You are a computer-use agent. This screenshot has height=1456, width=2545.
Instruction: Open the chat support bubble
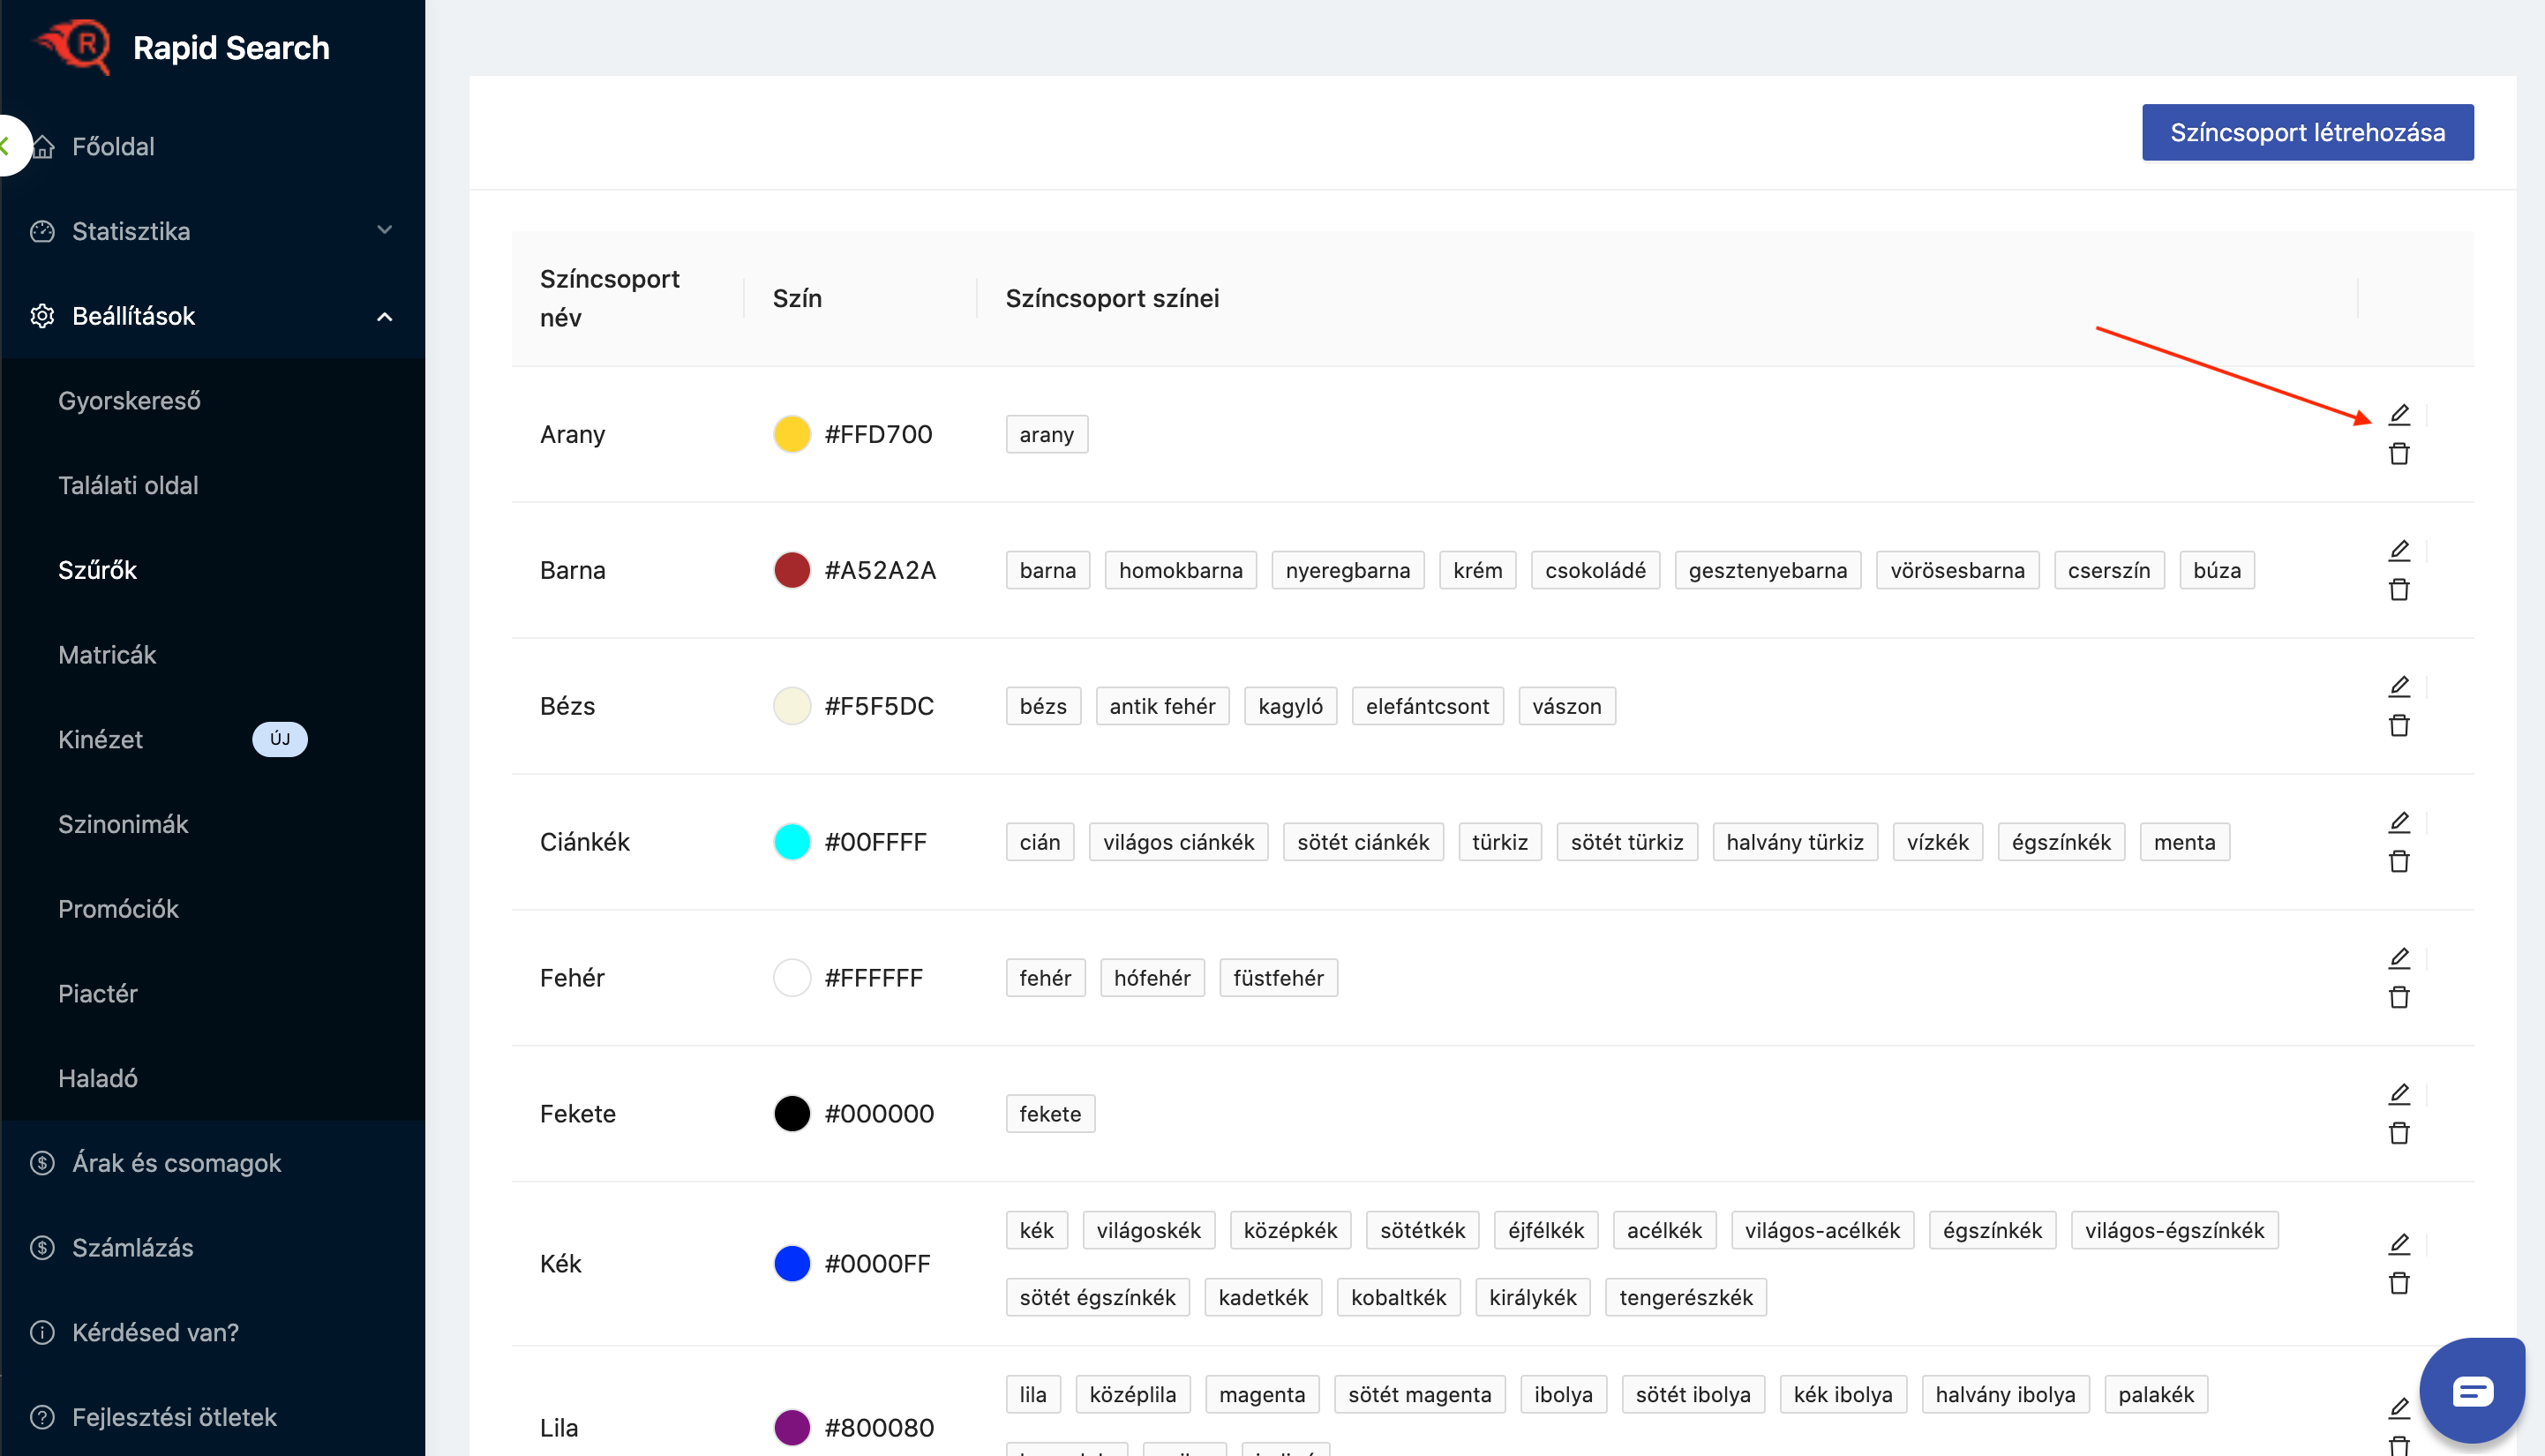click(2471, 1390)
